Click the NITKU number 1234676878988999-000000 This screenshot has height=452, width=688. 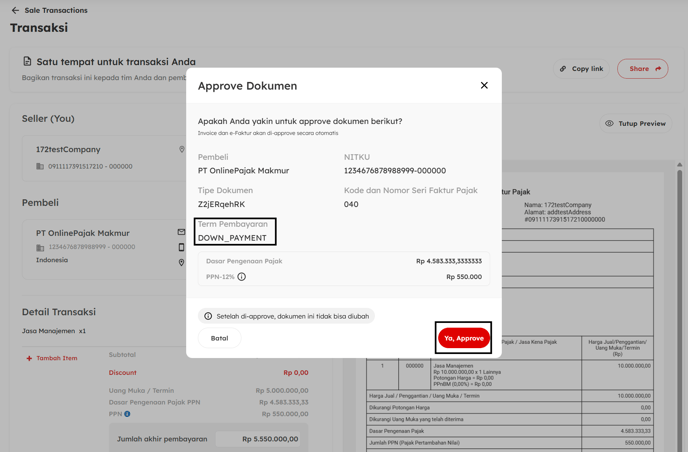395,171
